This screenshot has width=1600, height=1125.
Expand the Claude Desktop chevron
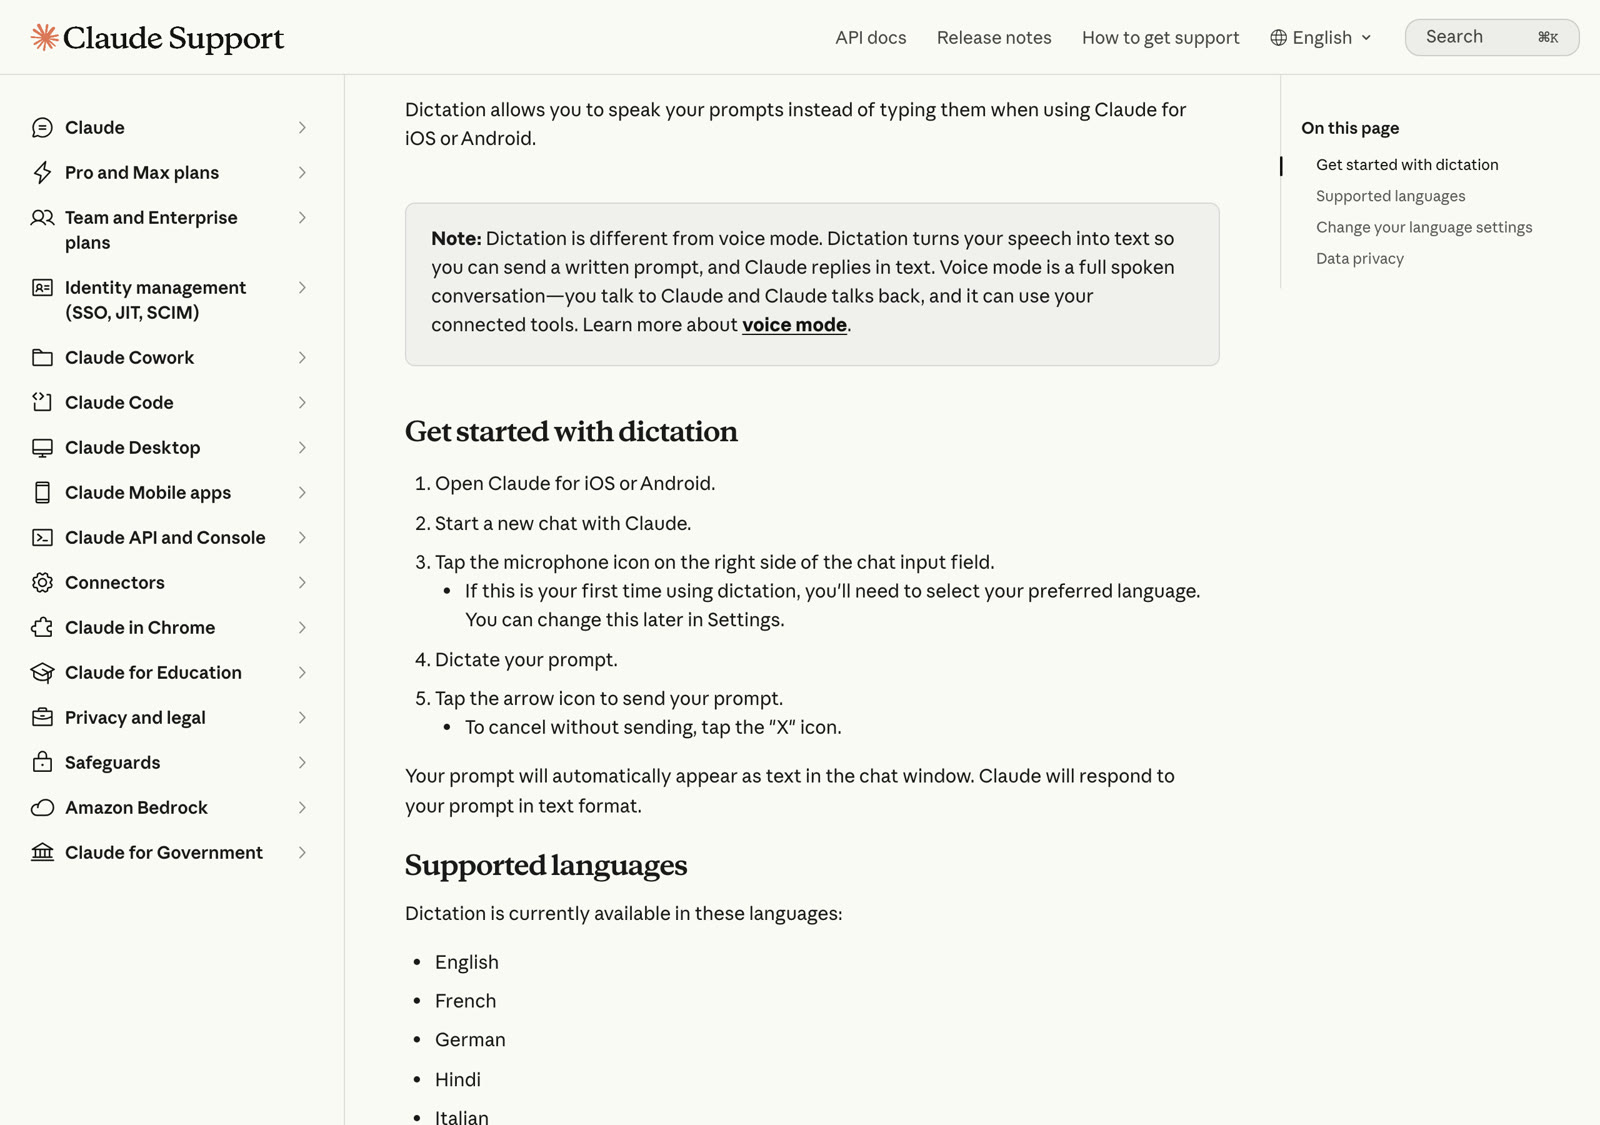click(x=302, y=447)
